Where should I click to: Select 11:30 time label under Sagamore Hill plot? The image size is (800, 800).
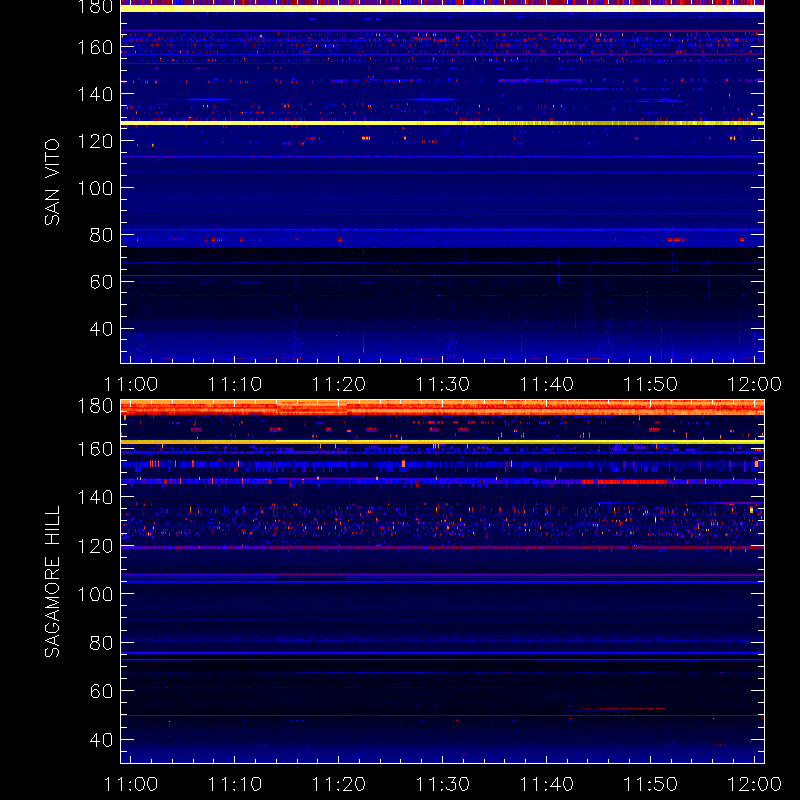pos(443,784)
